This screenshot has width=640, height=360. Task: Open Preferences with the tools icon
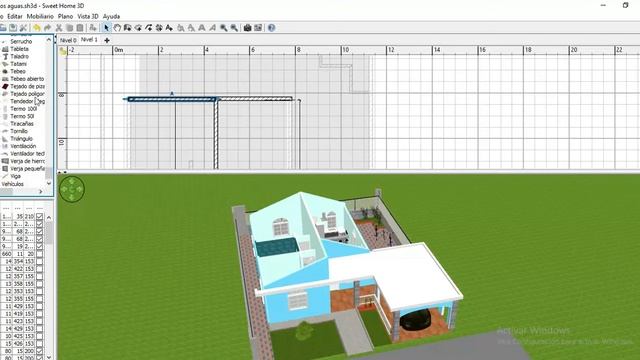23,28
